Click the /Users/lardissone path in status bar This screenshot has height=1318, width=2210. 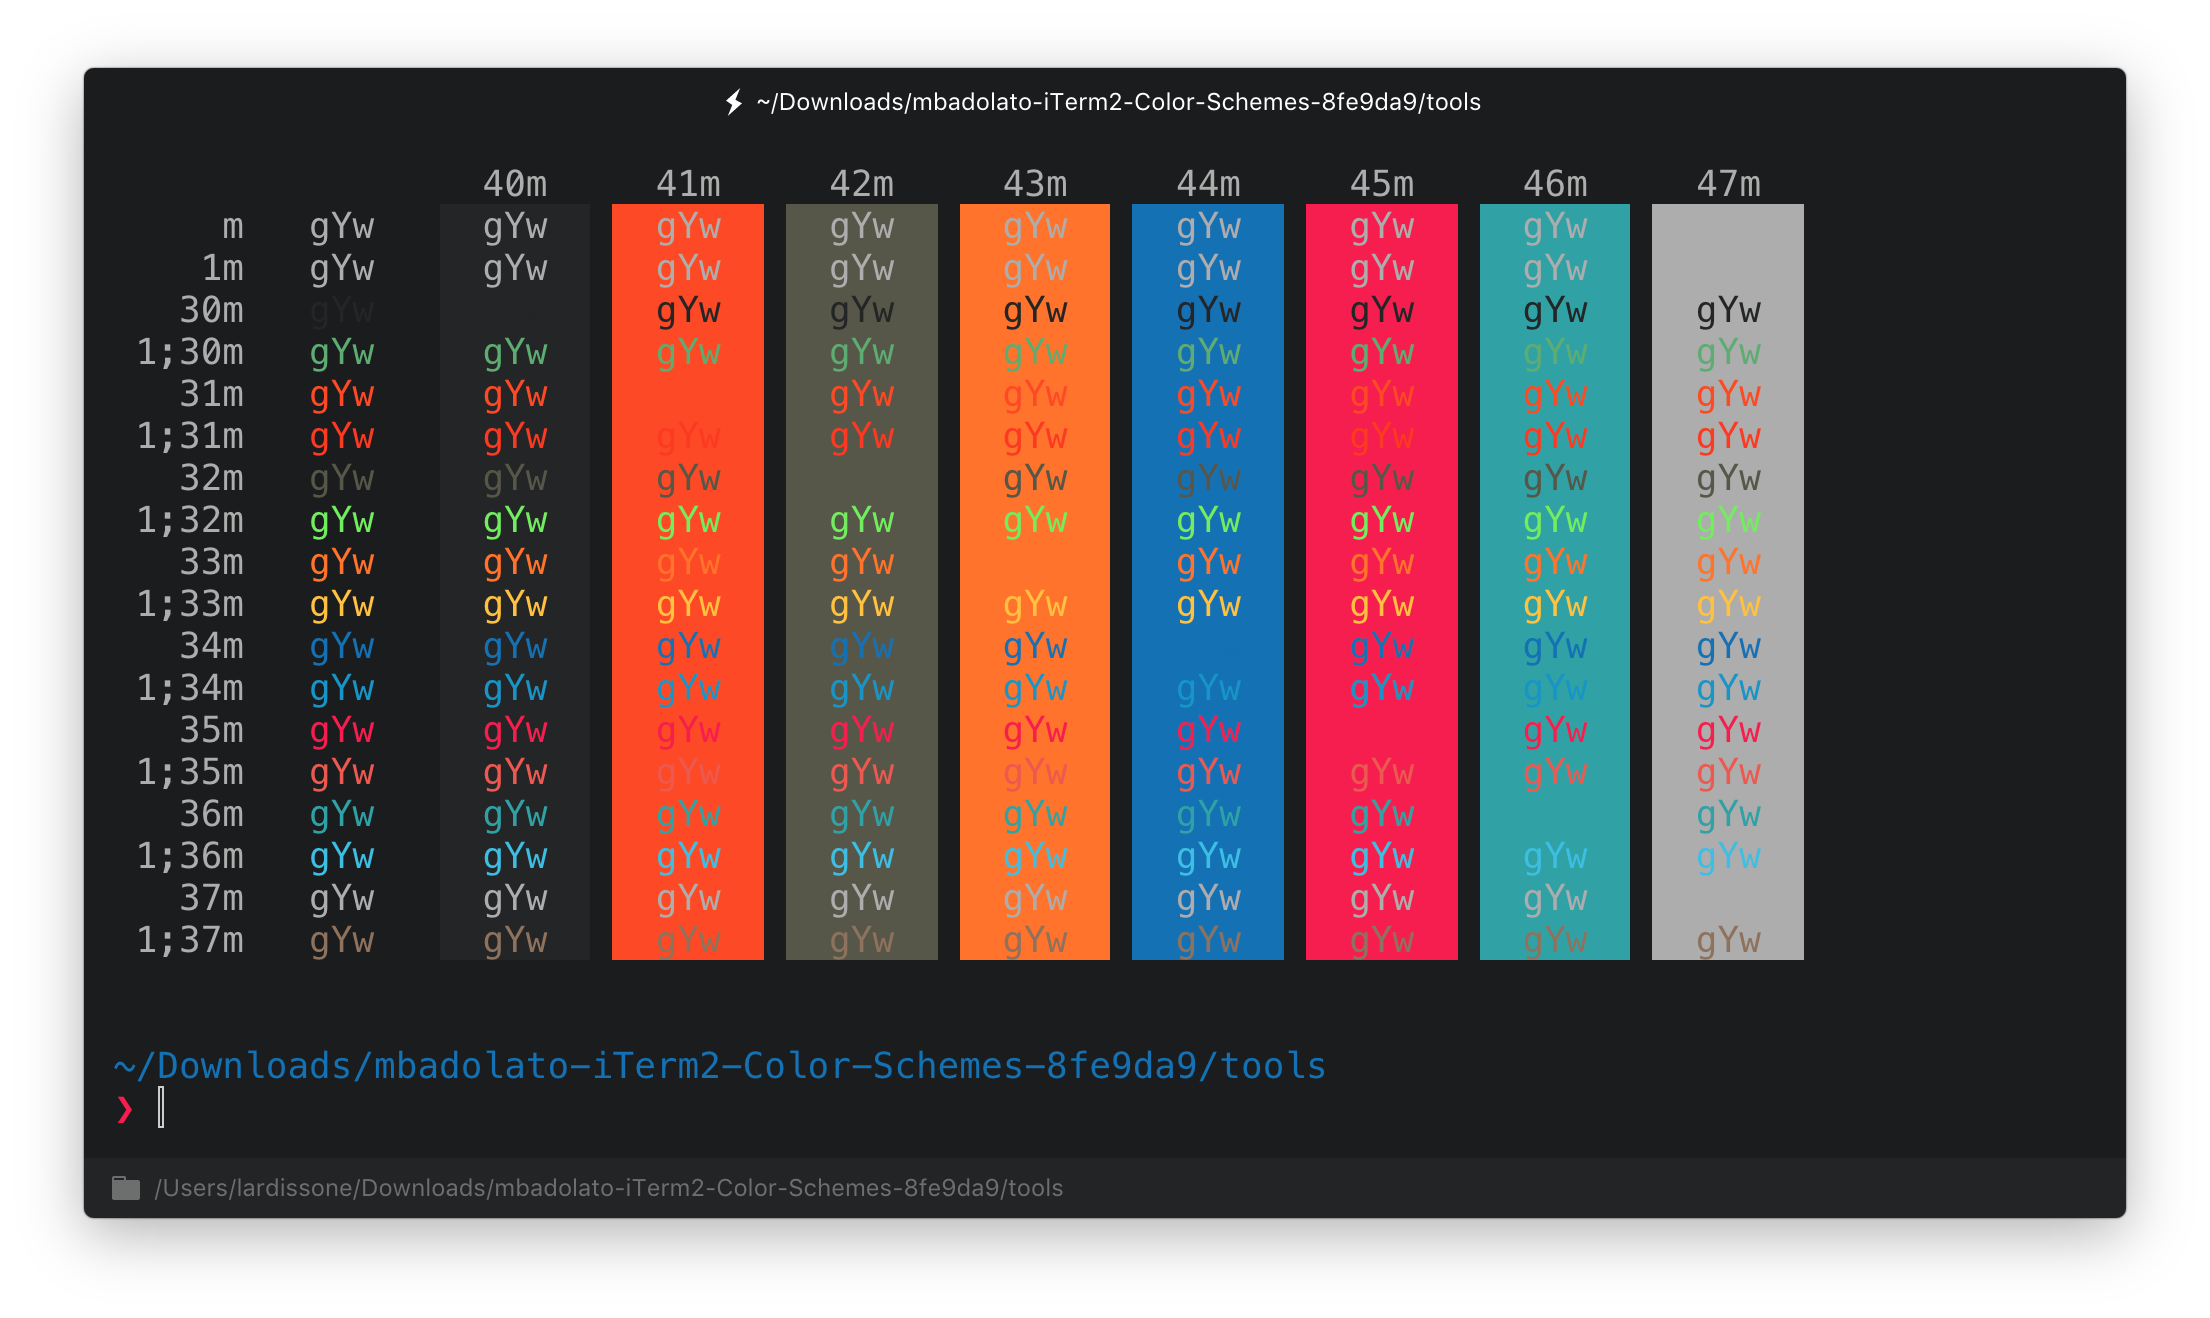click(608, 1188)
